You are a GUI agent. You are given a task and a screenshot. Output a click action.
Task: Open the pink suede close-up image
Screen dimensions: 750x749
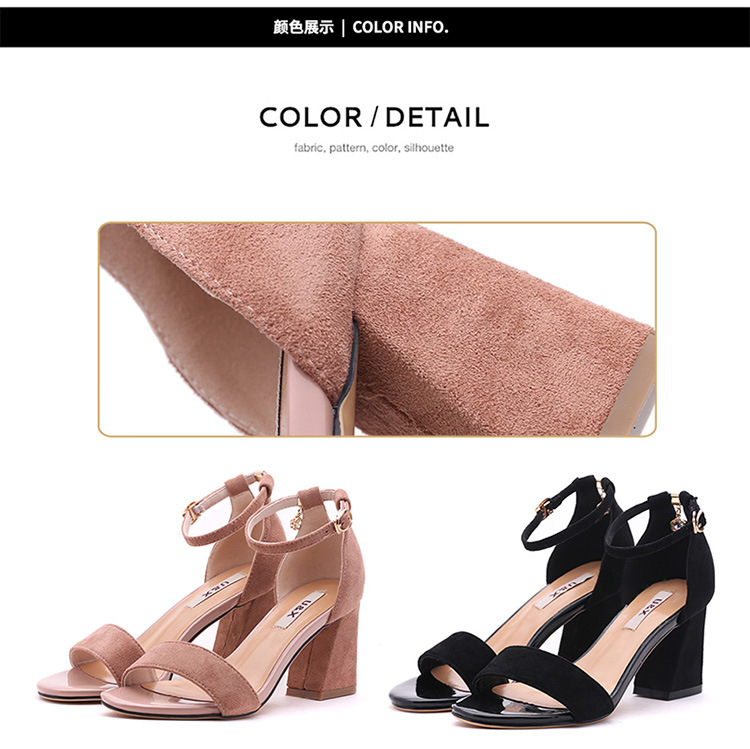(x=377, y=329)
